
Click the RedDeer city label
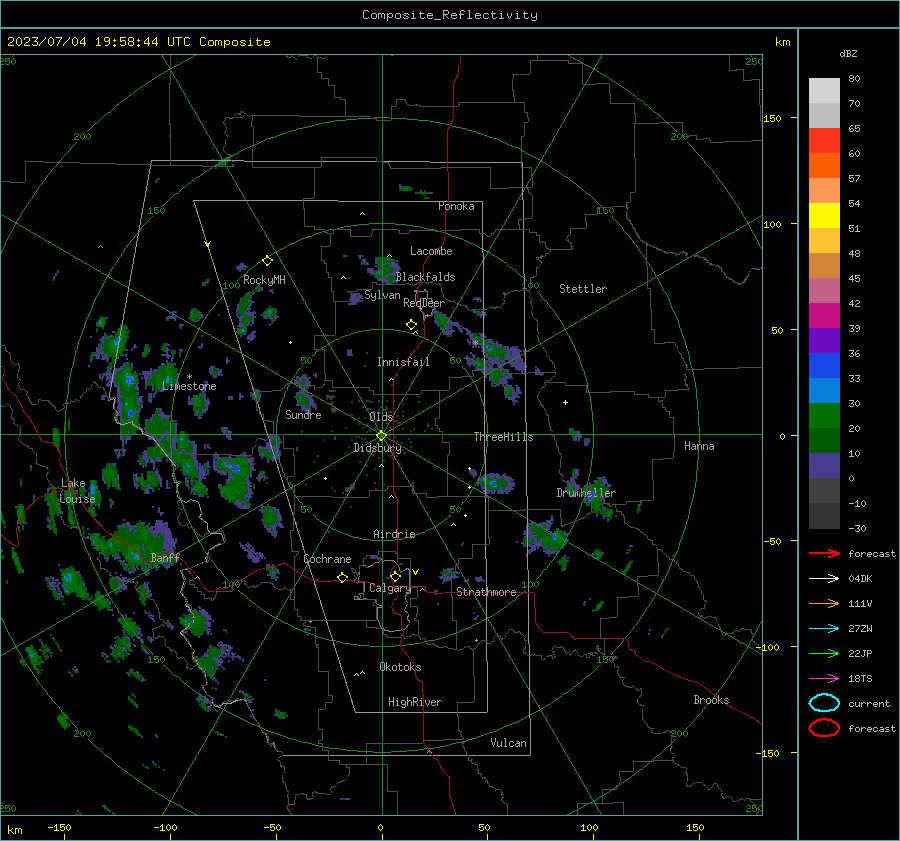(424, 303)
